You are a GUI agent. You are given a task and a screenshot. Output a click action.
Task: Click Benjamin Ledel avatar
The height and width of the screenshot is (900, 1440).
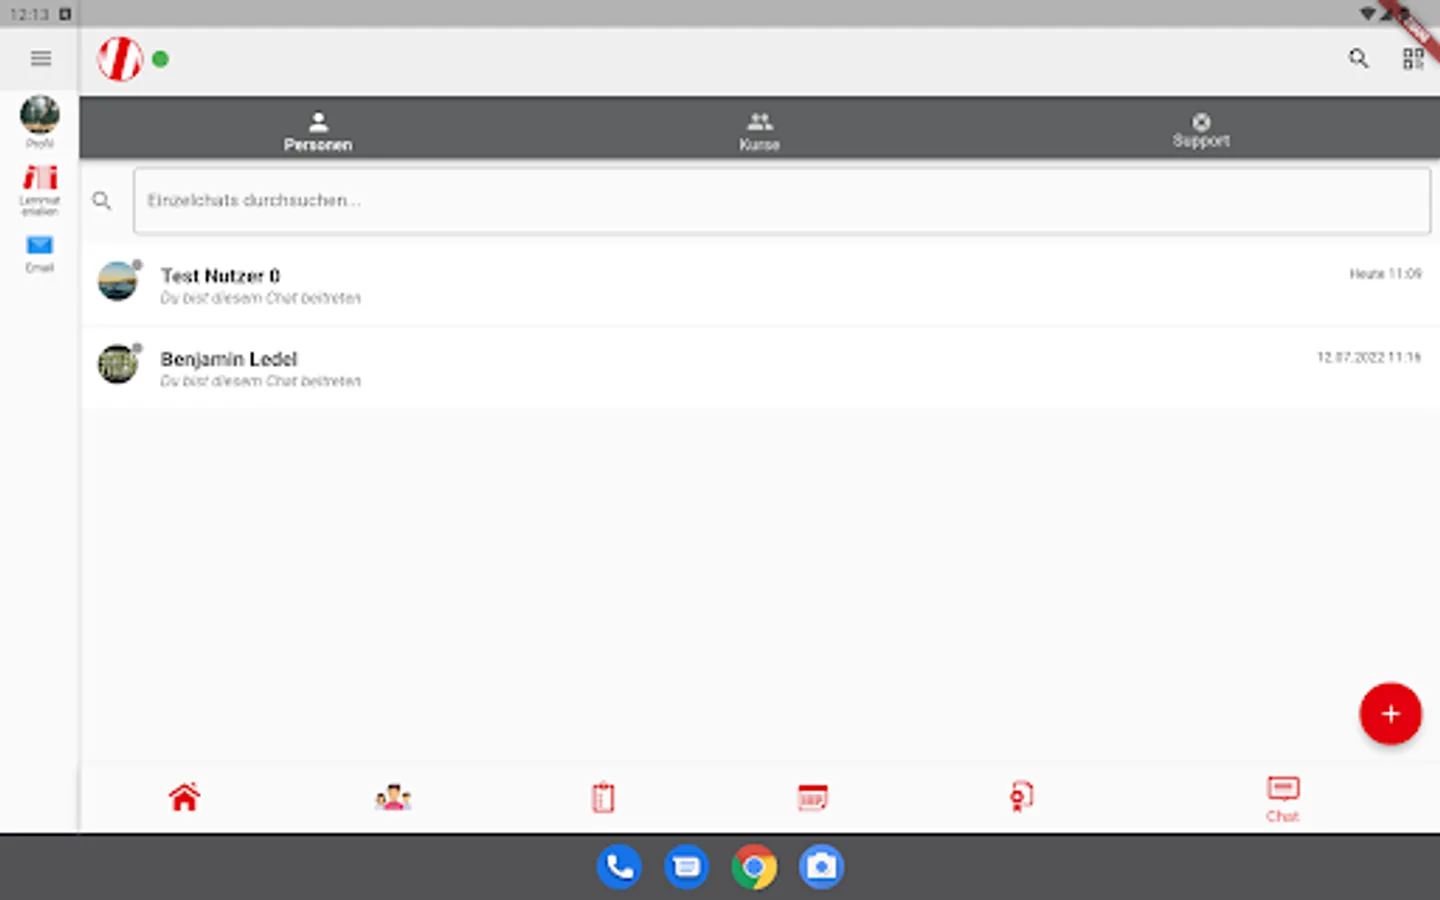[118, 364]
